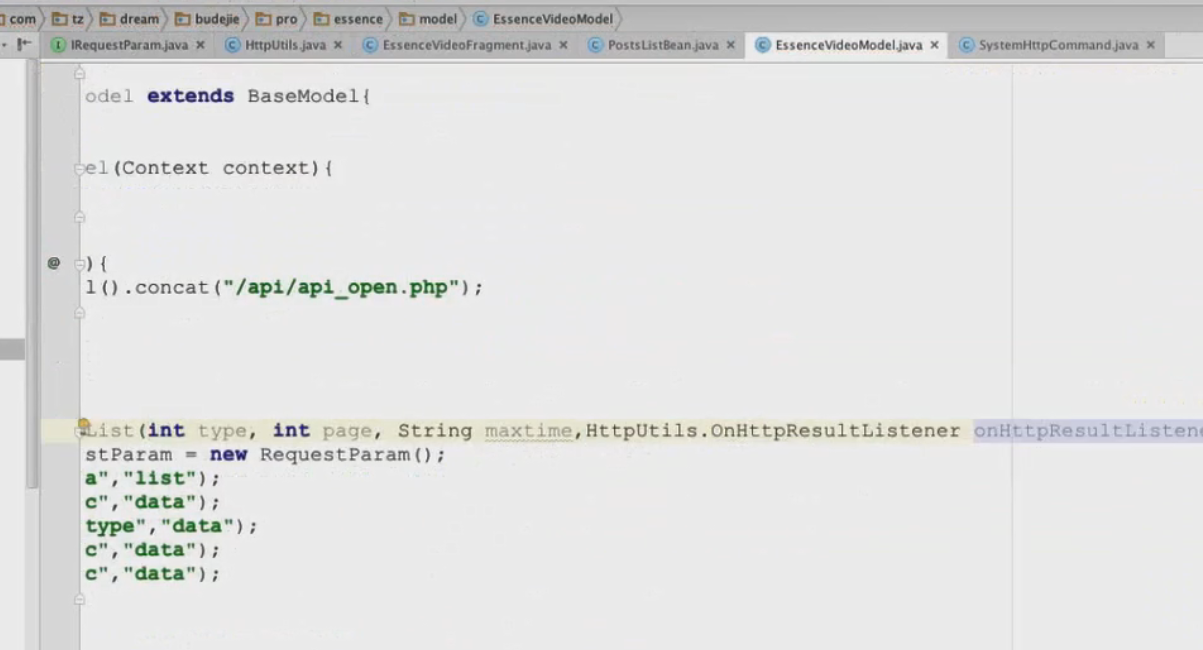Click the type","data" code line
This screenshot has height=650, width=1203.
tap(171, 526)
